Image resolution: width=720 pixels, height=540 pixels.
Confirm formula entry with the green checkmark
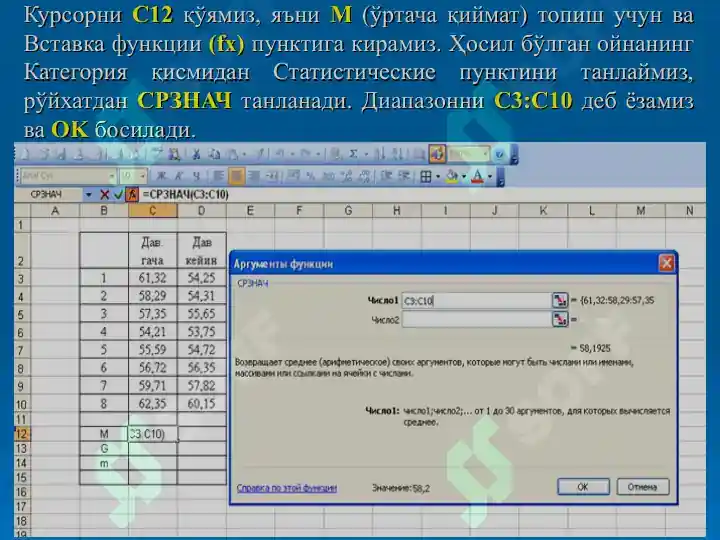[x=118, y=195]
